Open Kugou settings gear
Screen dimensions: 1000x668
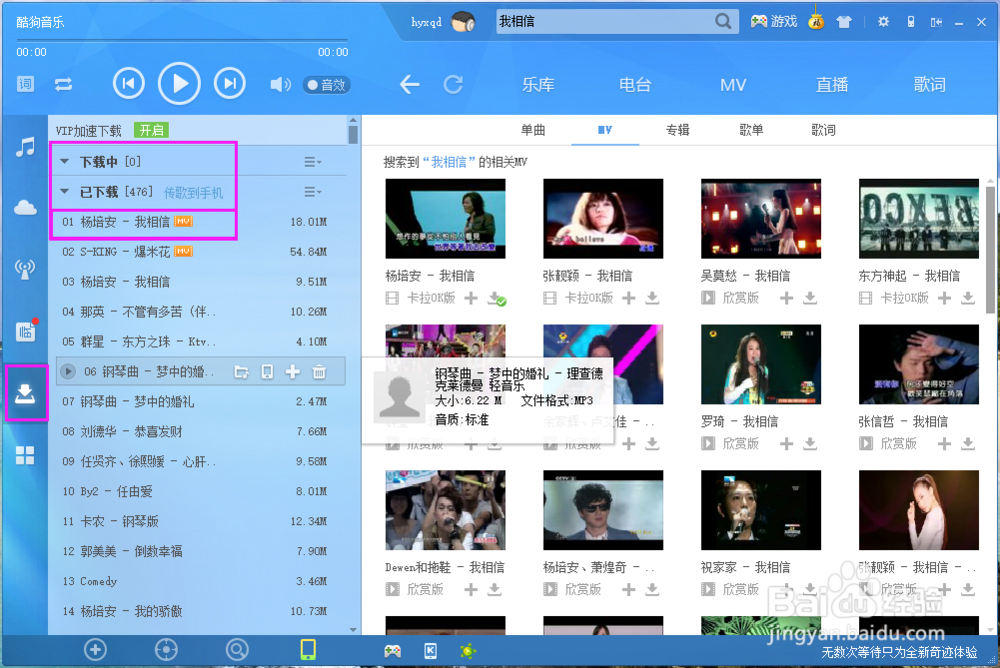tap(883, 20)
